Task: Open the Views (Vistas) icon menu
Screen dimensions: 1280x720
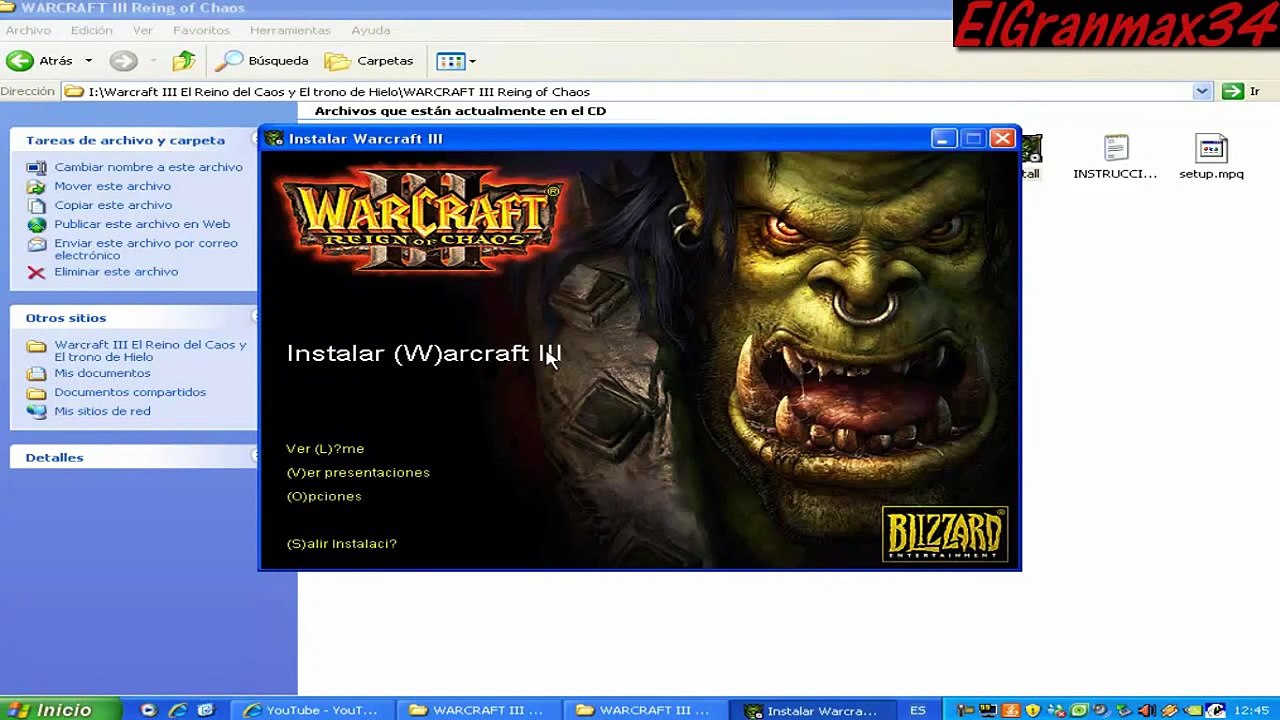Action: coord(456,61)
